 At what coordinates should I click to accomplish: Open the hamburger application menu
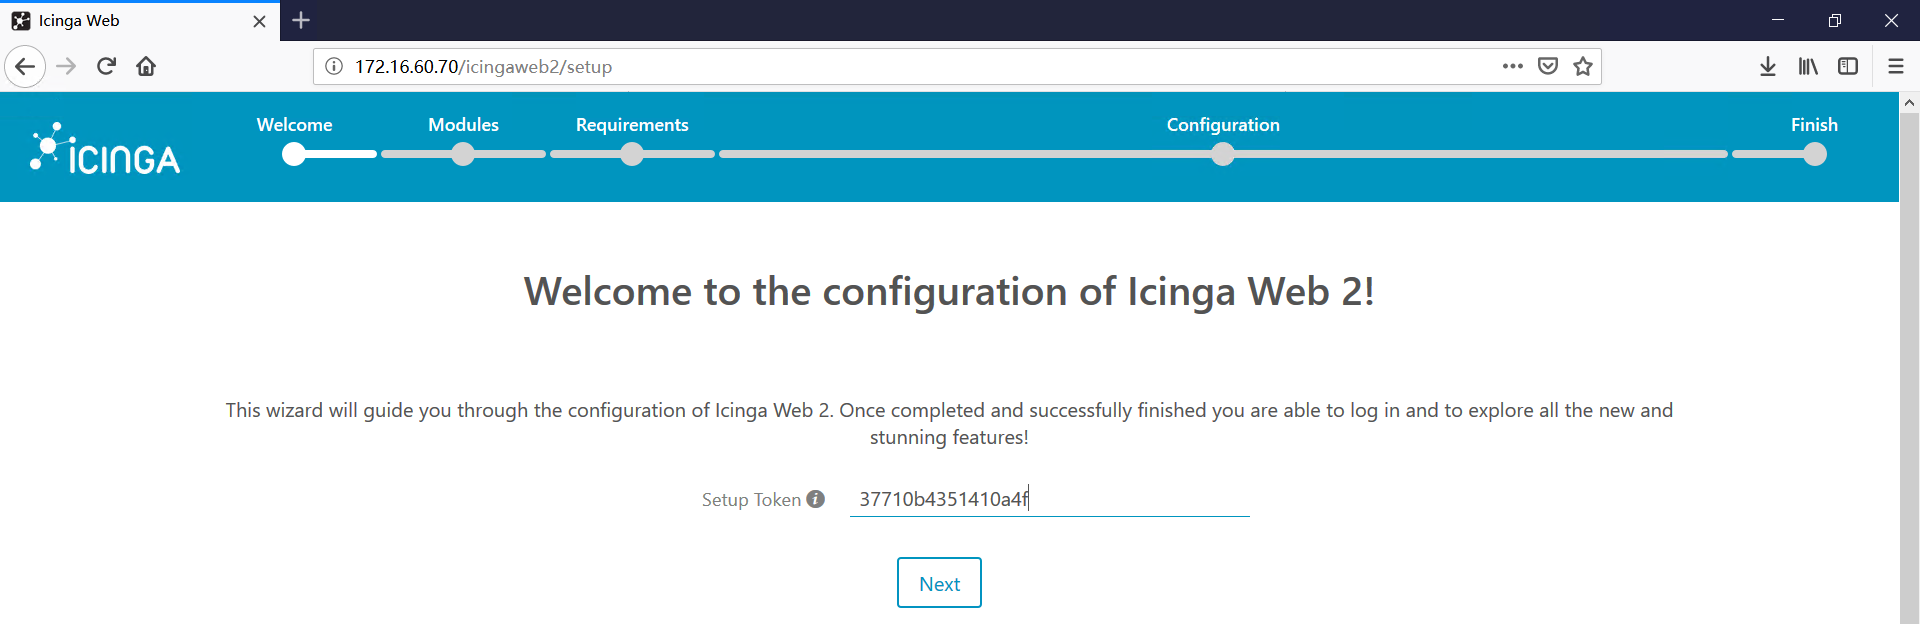pos(1895,67)
